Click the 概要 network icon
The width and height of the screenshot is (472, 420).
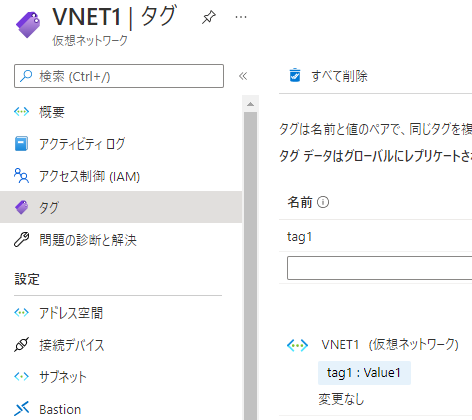[22, 112]
